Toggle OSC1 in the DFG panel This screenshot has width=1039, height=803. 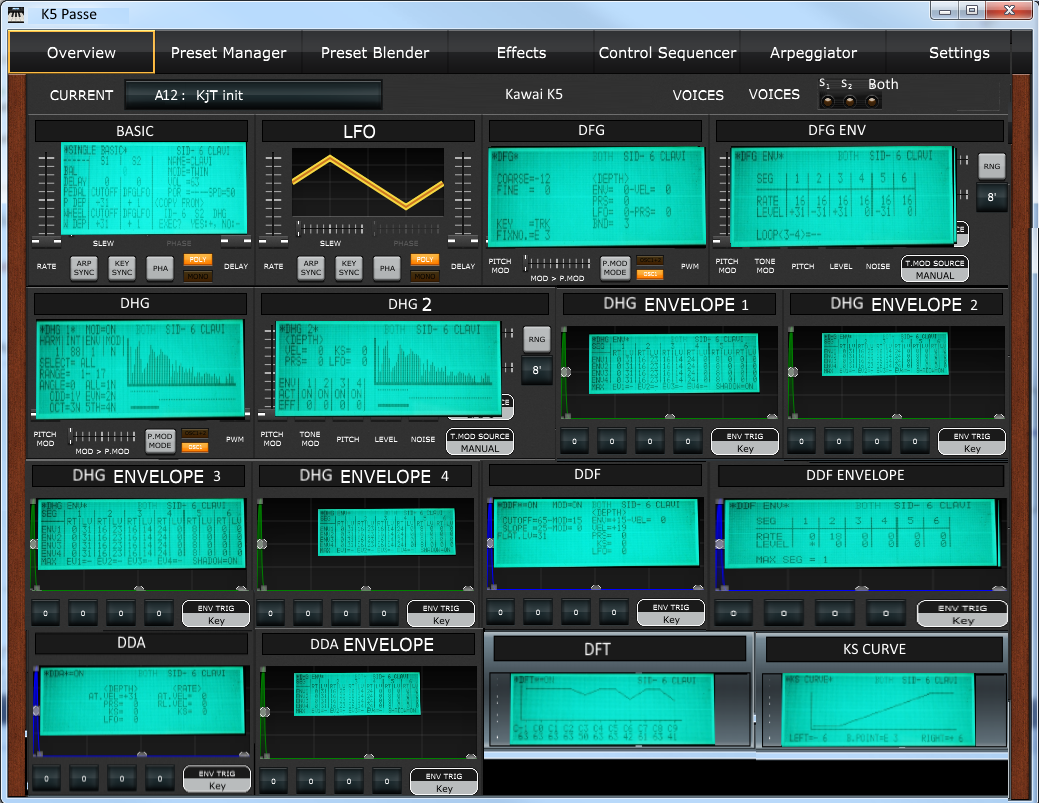coord(650,275)
